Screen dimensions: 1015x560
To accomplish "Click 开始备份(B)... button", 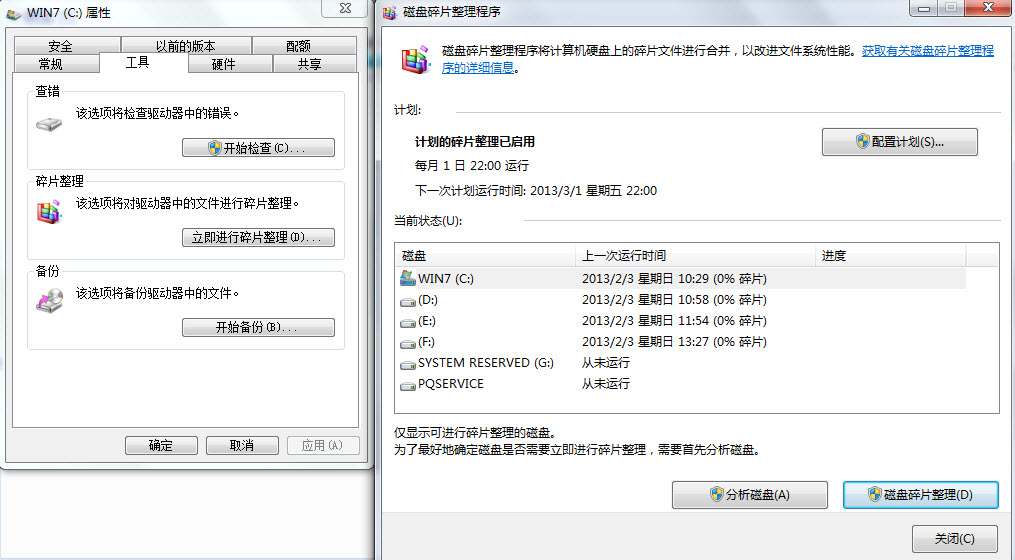I will click(x=258, y=328).
